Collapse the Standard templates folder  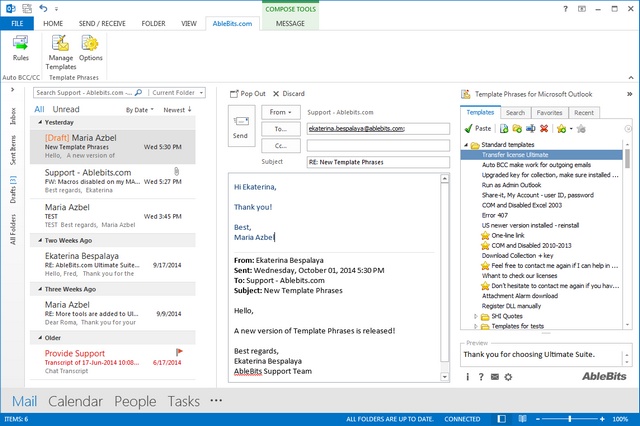coord(466,145)
